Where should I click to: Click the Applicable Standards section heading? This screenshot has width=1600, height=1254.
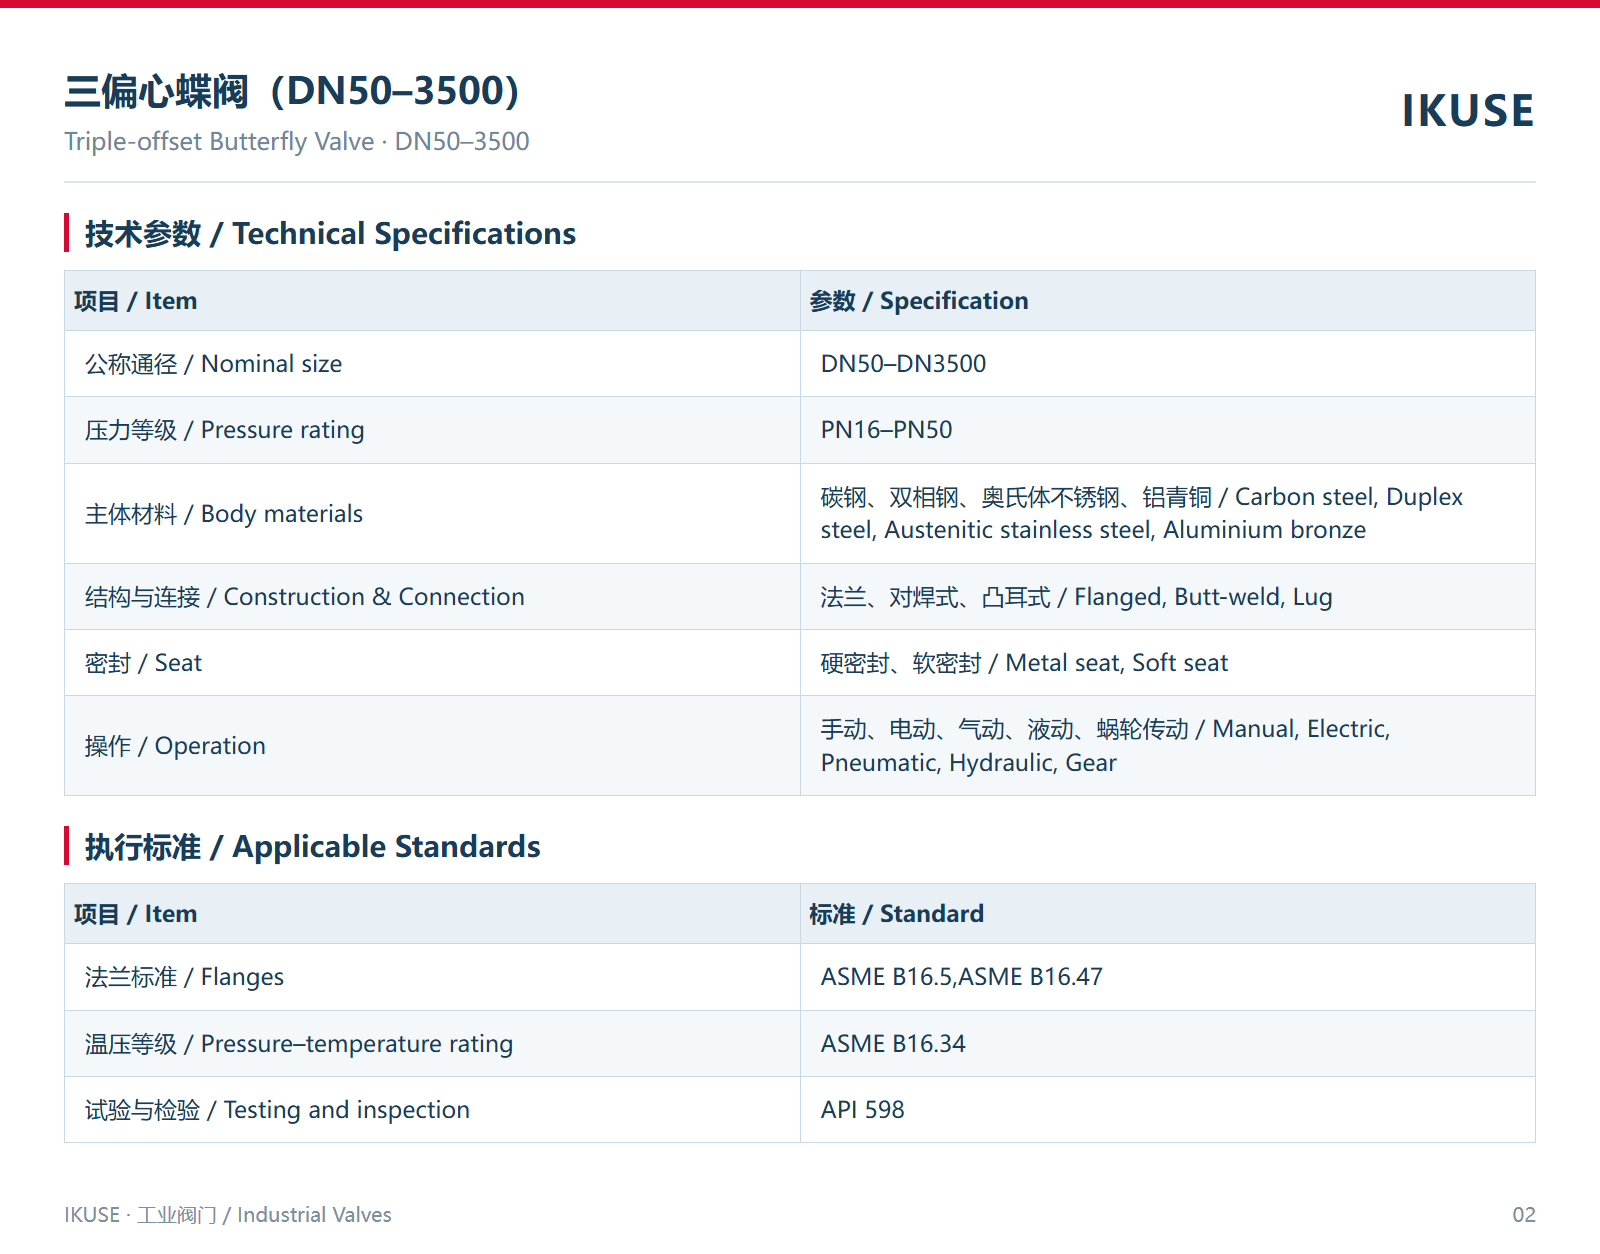point(312,847)
